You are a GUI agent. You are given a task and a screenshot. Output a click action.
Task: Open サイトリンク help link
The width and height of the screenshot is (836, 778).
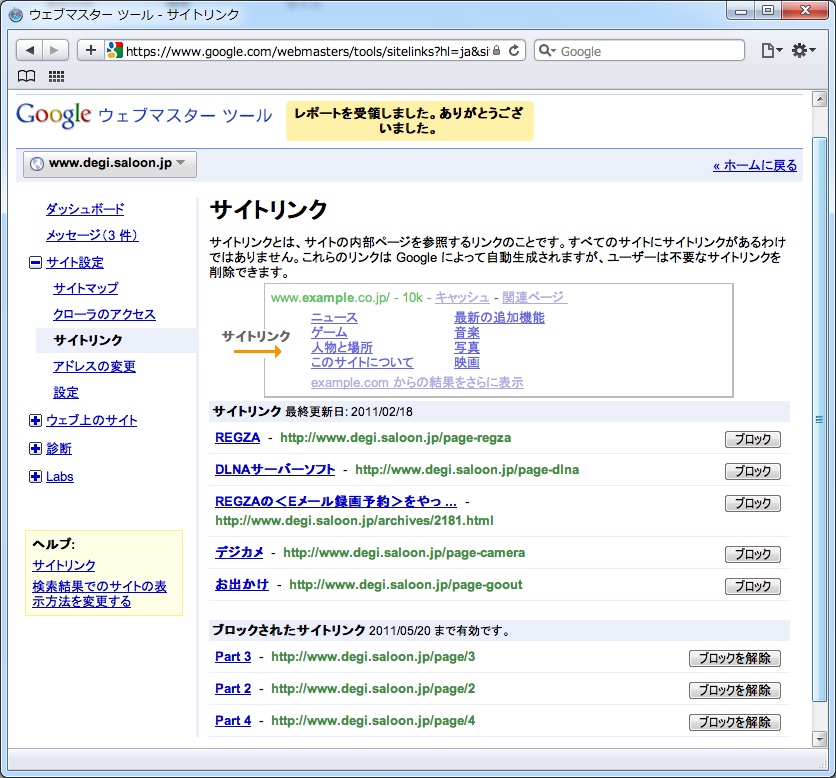(64, 565)
